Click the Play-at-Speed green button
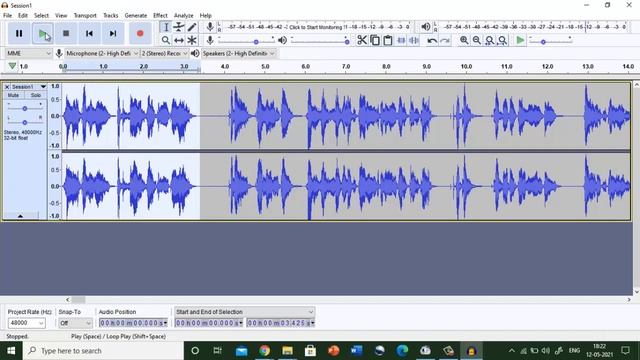The image size is (640, 360). [520, 40]
